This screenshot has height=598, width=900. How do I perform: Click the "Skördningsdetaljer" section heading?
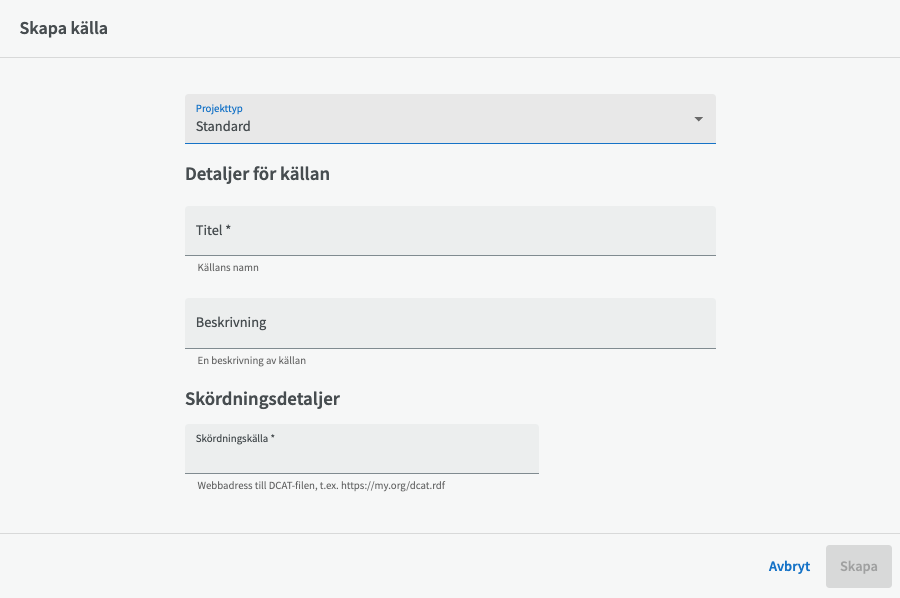tap(262, 399)
